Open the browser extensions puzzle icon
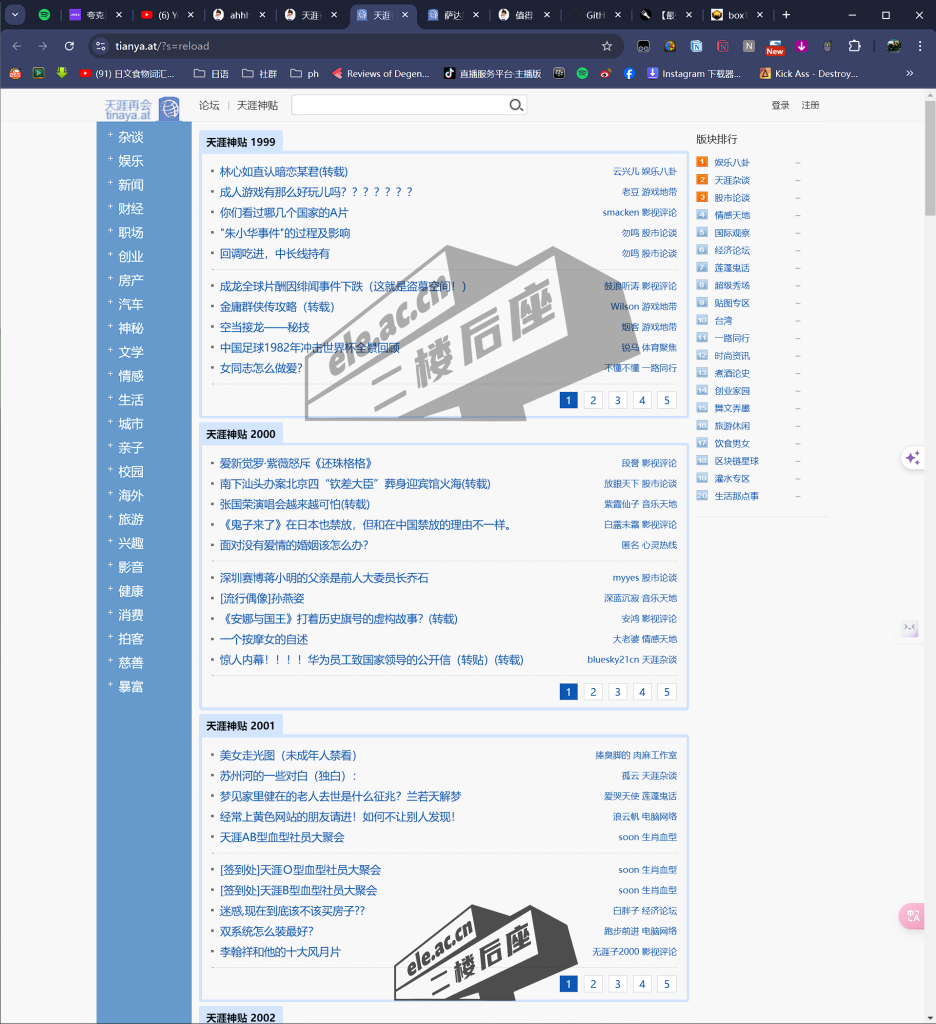 [x=853, y=45]
